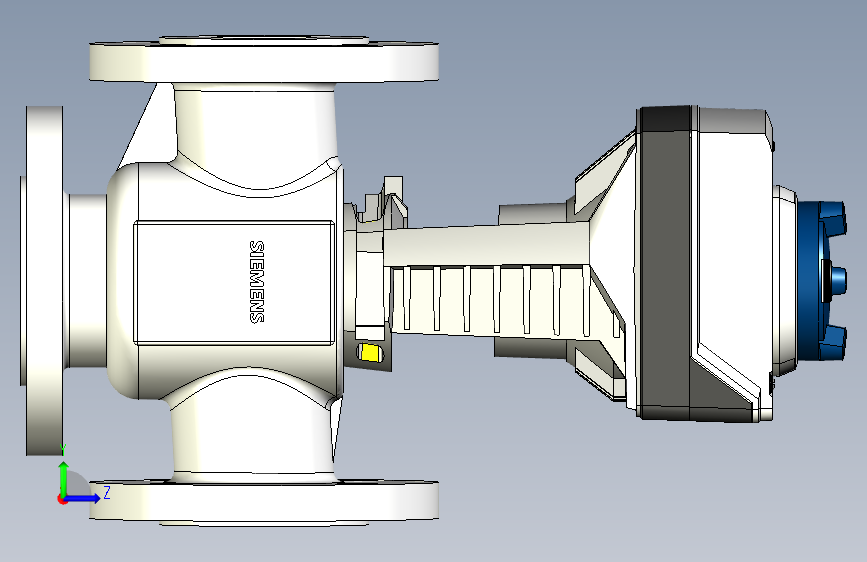Select the ribbed actuator yoke section
This screenshot has height=562, width=867.
point(498,299)
